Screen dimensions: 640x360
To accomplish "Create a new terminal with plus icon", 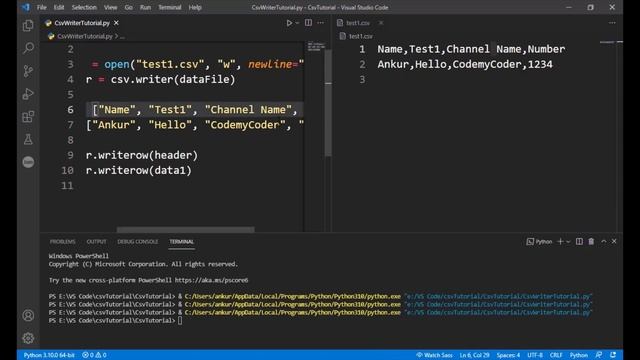I will [560, 242].
